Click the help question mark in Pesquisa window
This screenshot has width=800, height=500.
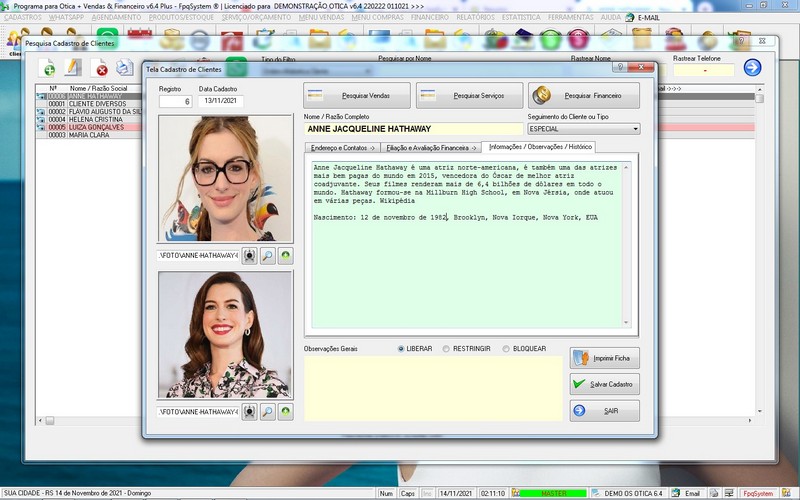click(741, 41)
